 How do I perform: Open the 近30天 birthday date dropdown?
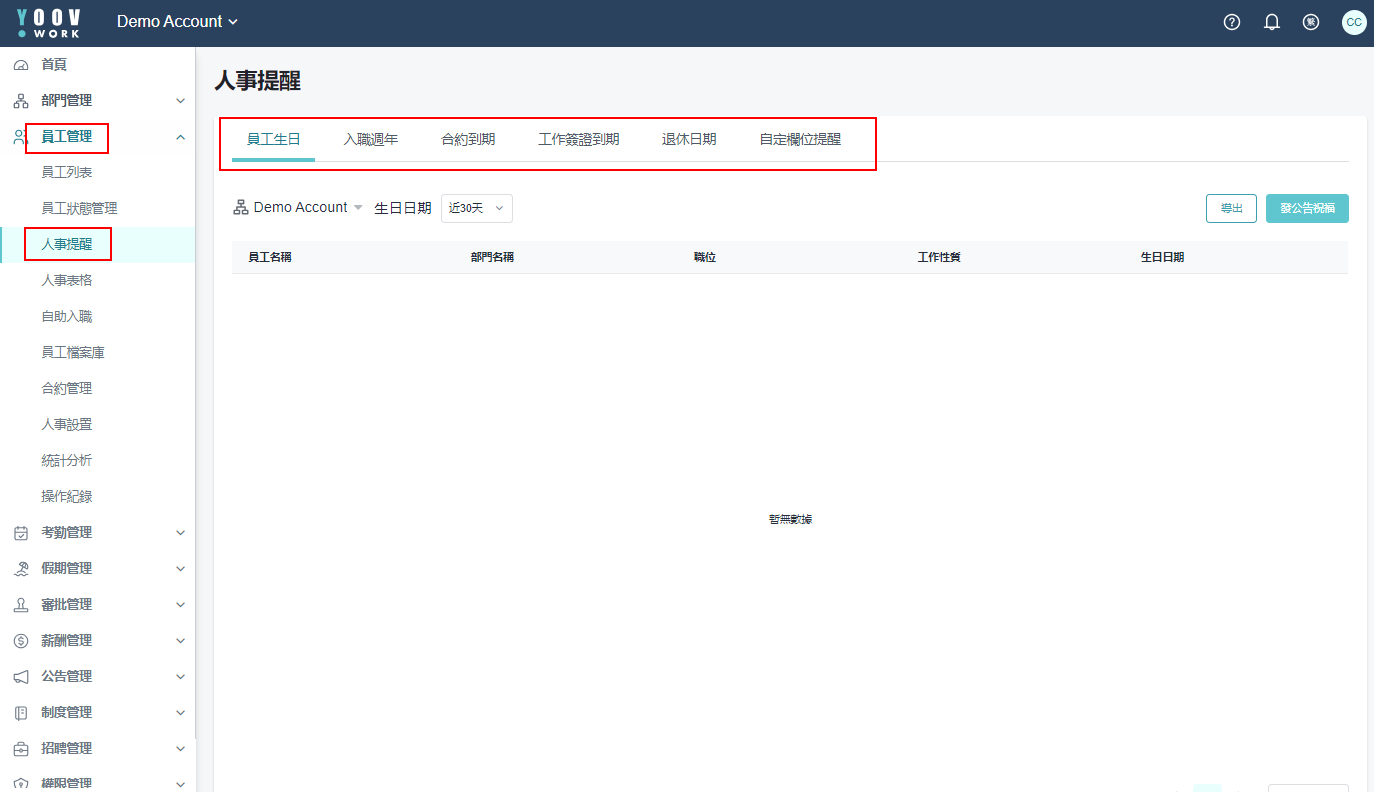click(477, 208)
